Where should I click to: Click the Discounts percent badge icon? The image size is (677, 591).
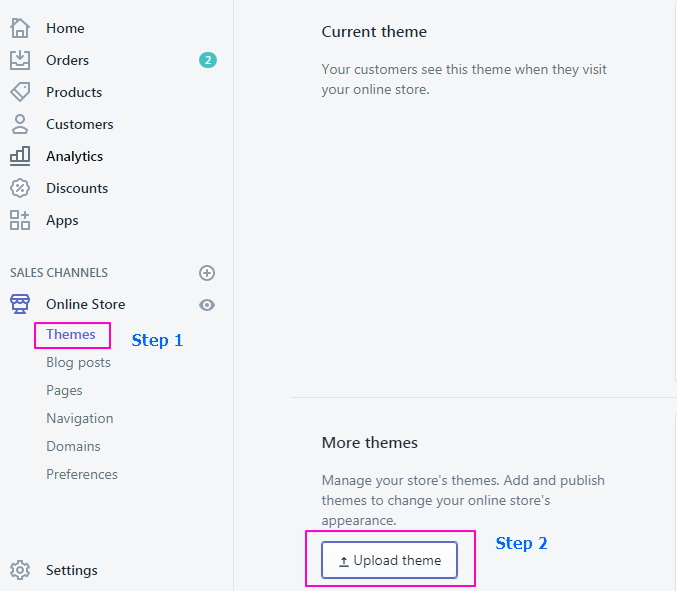20,188
